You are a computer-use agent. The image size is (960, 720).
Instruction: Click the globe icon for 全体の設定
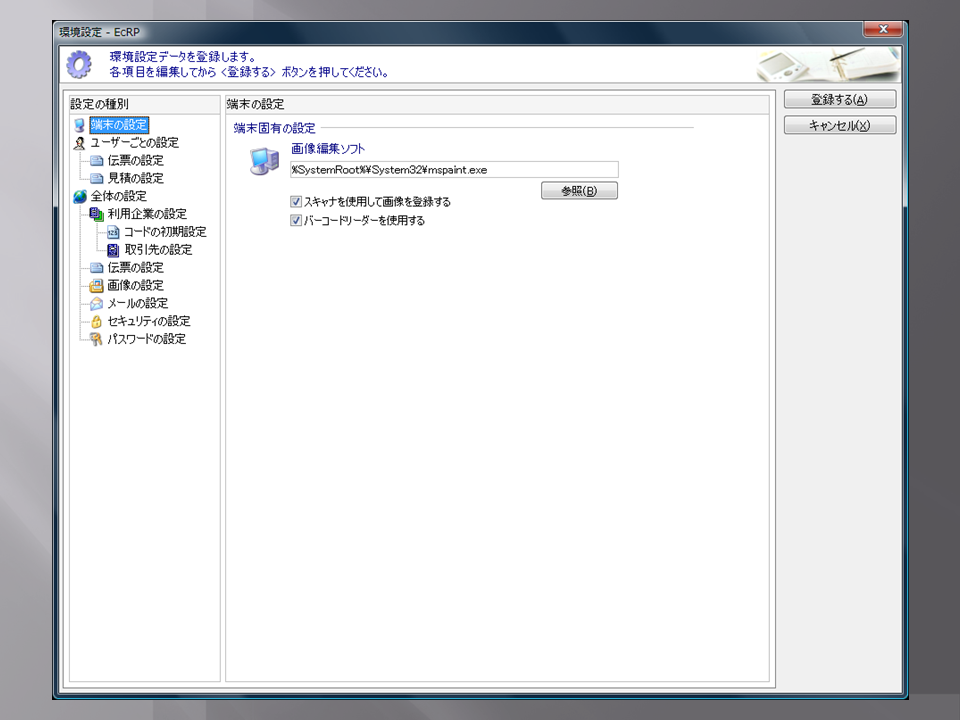pyautogui.click(x=79, y=196)
